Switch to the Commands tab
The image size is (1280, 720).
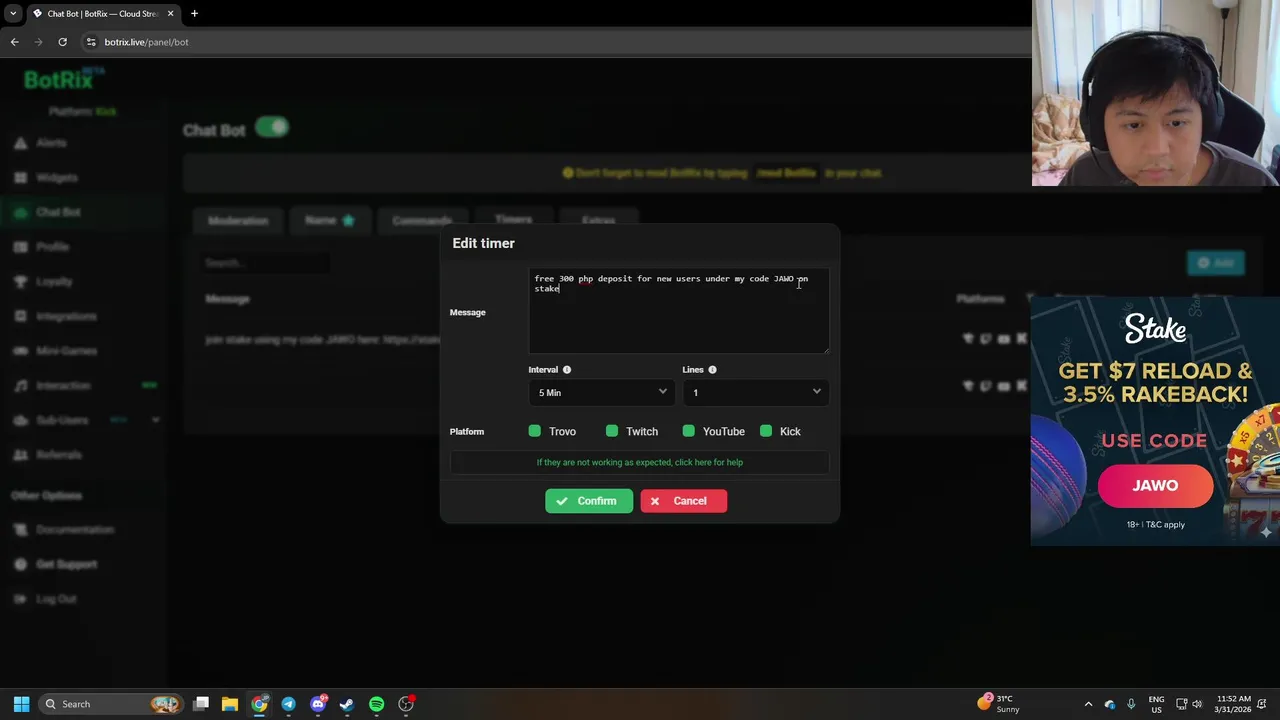tap(422, 221)
